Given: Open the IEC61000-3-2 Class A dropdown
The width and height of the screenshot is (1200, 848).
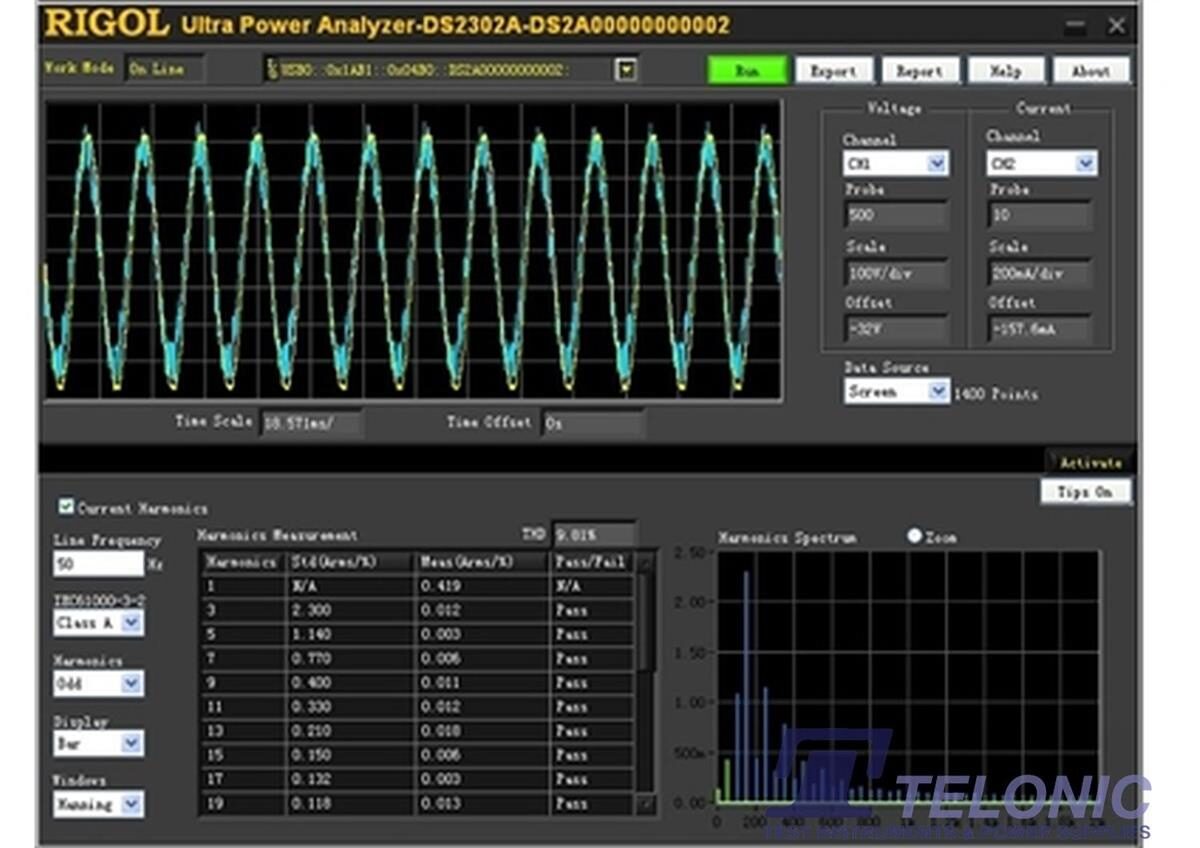Looking at the screenshot, I should [132, 623].
